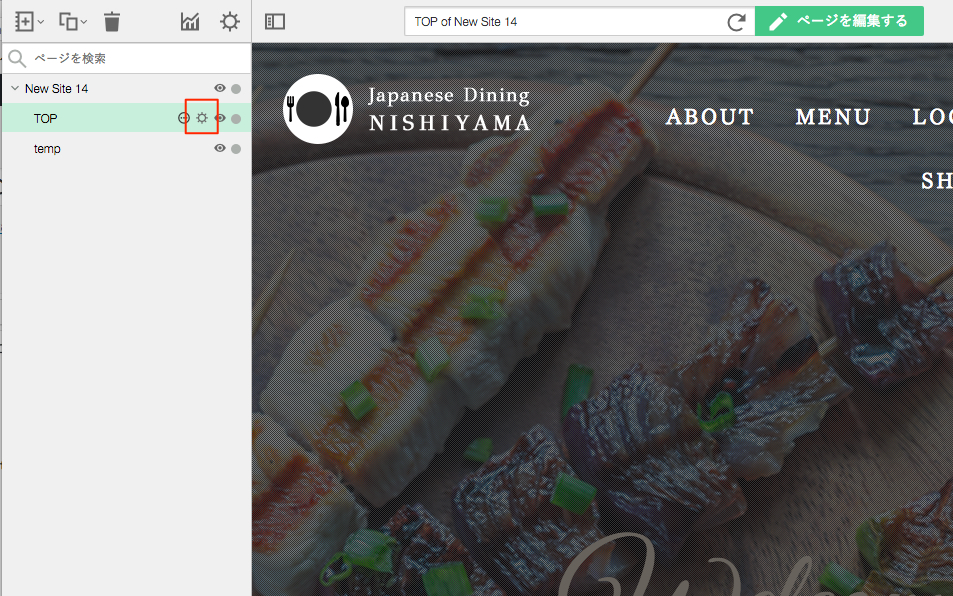Image resolution: width=953 pixels, height=596 pixels.
Task: Click the reload preview icon
Action: tap(736, 22)
